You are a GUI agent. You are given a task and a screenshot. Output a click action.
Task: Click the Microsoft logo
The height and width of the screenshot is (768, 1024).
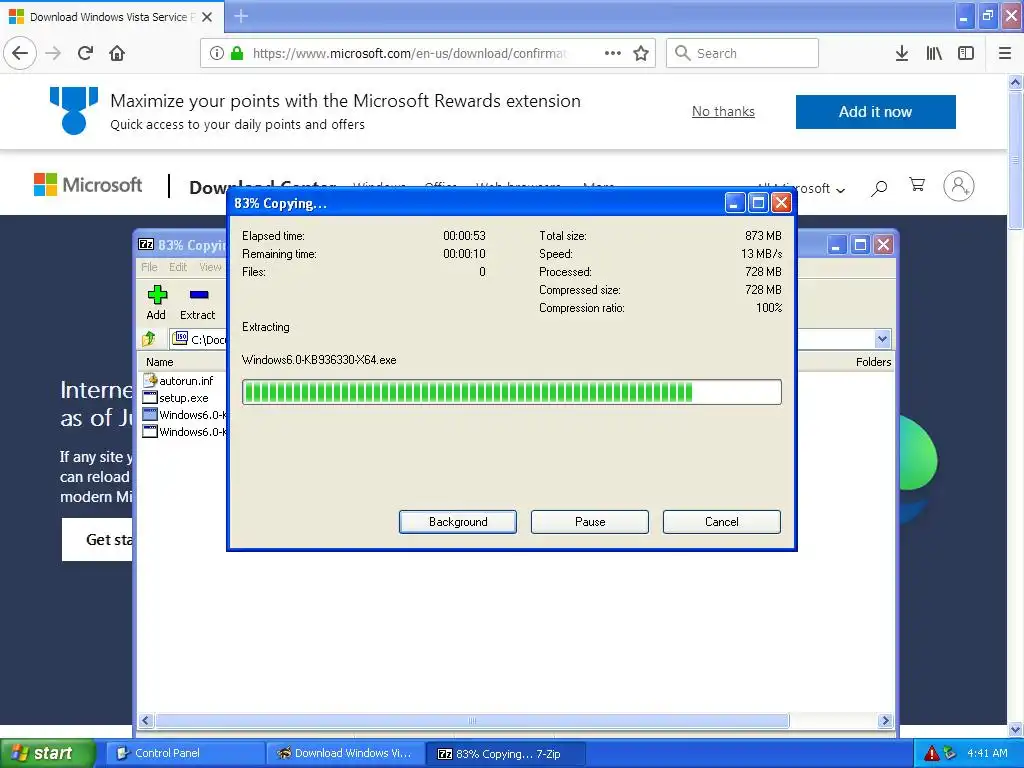point(88,185)
